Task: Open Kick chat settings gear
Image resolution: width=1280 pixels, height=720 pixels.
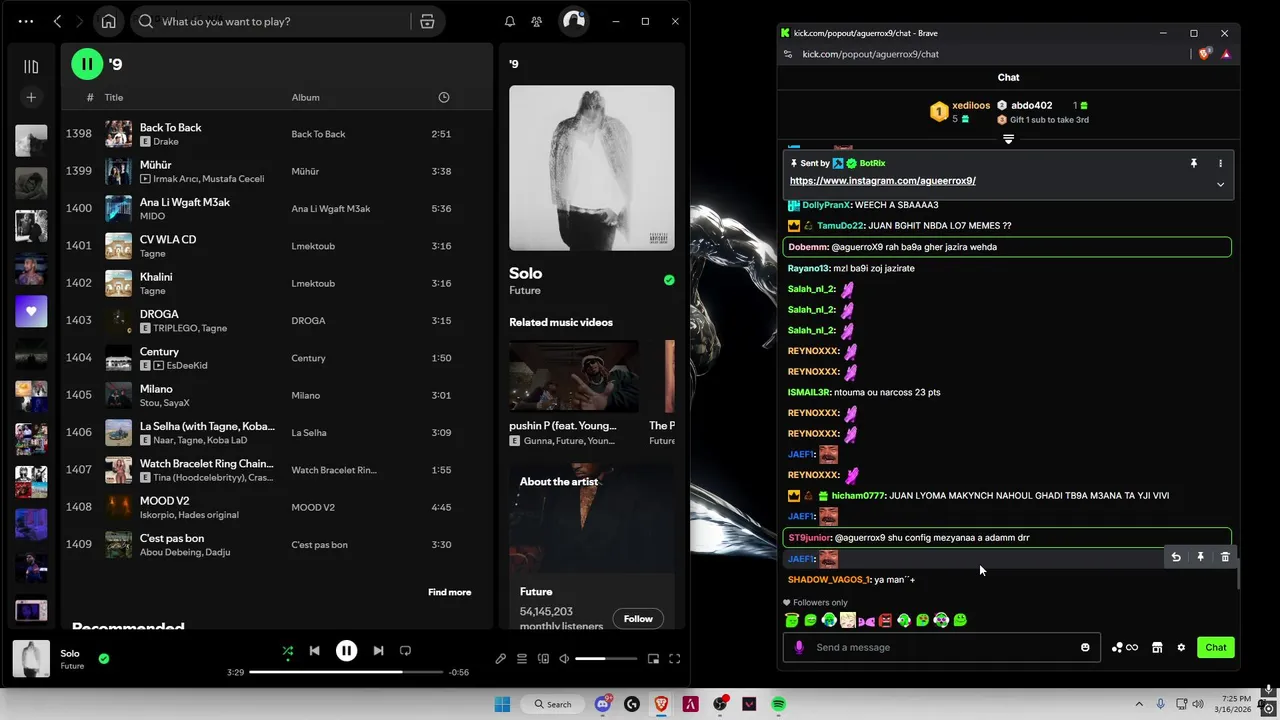Action: [1181, 647]
